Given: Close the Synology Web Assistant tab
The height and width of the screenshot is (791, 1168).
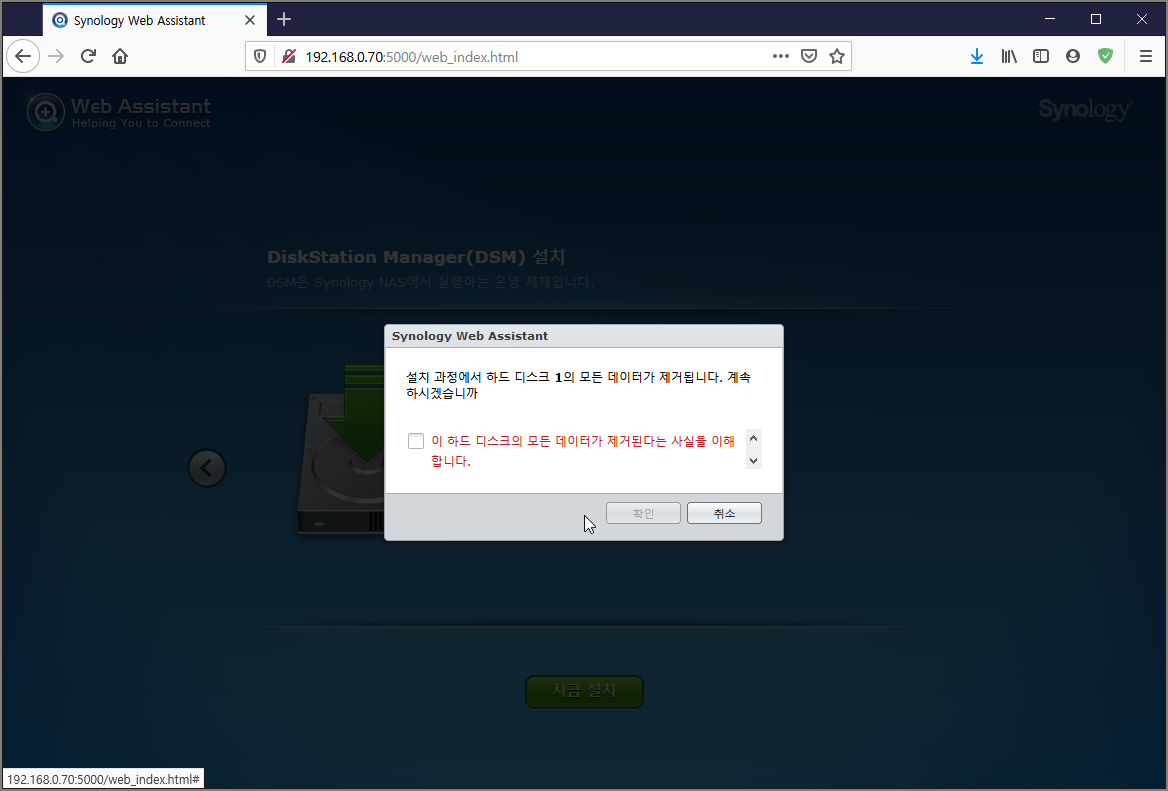Looking at the screenshot, I should [250, 20].
